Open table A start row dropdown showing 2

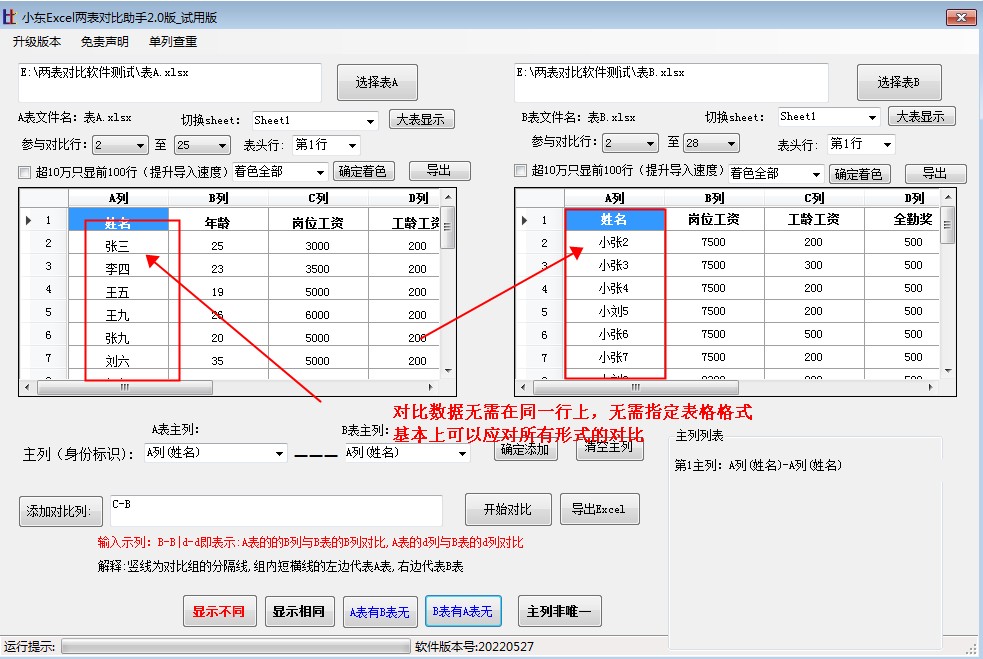coord(120,145)
